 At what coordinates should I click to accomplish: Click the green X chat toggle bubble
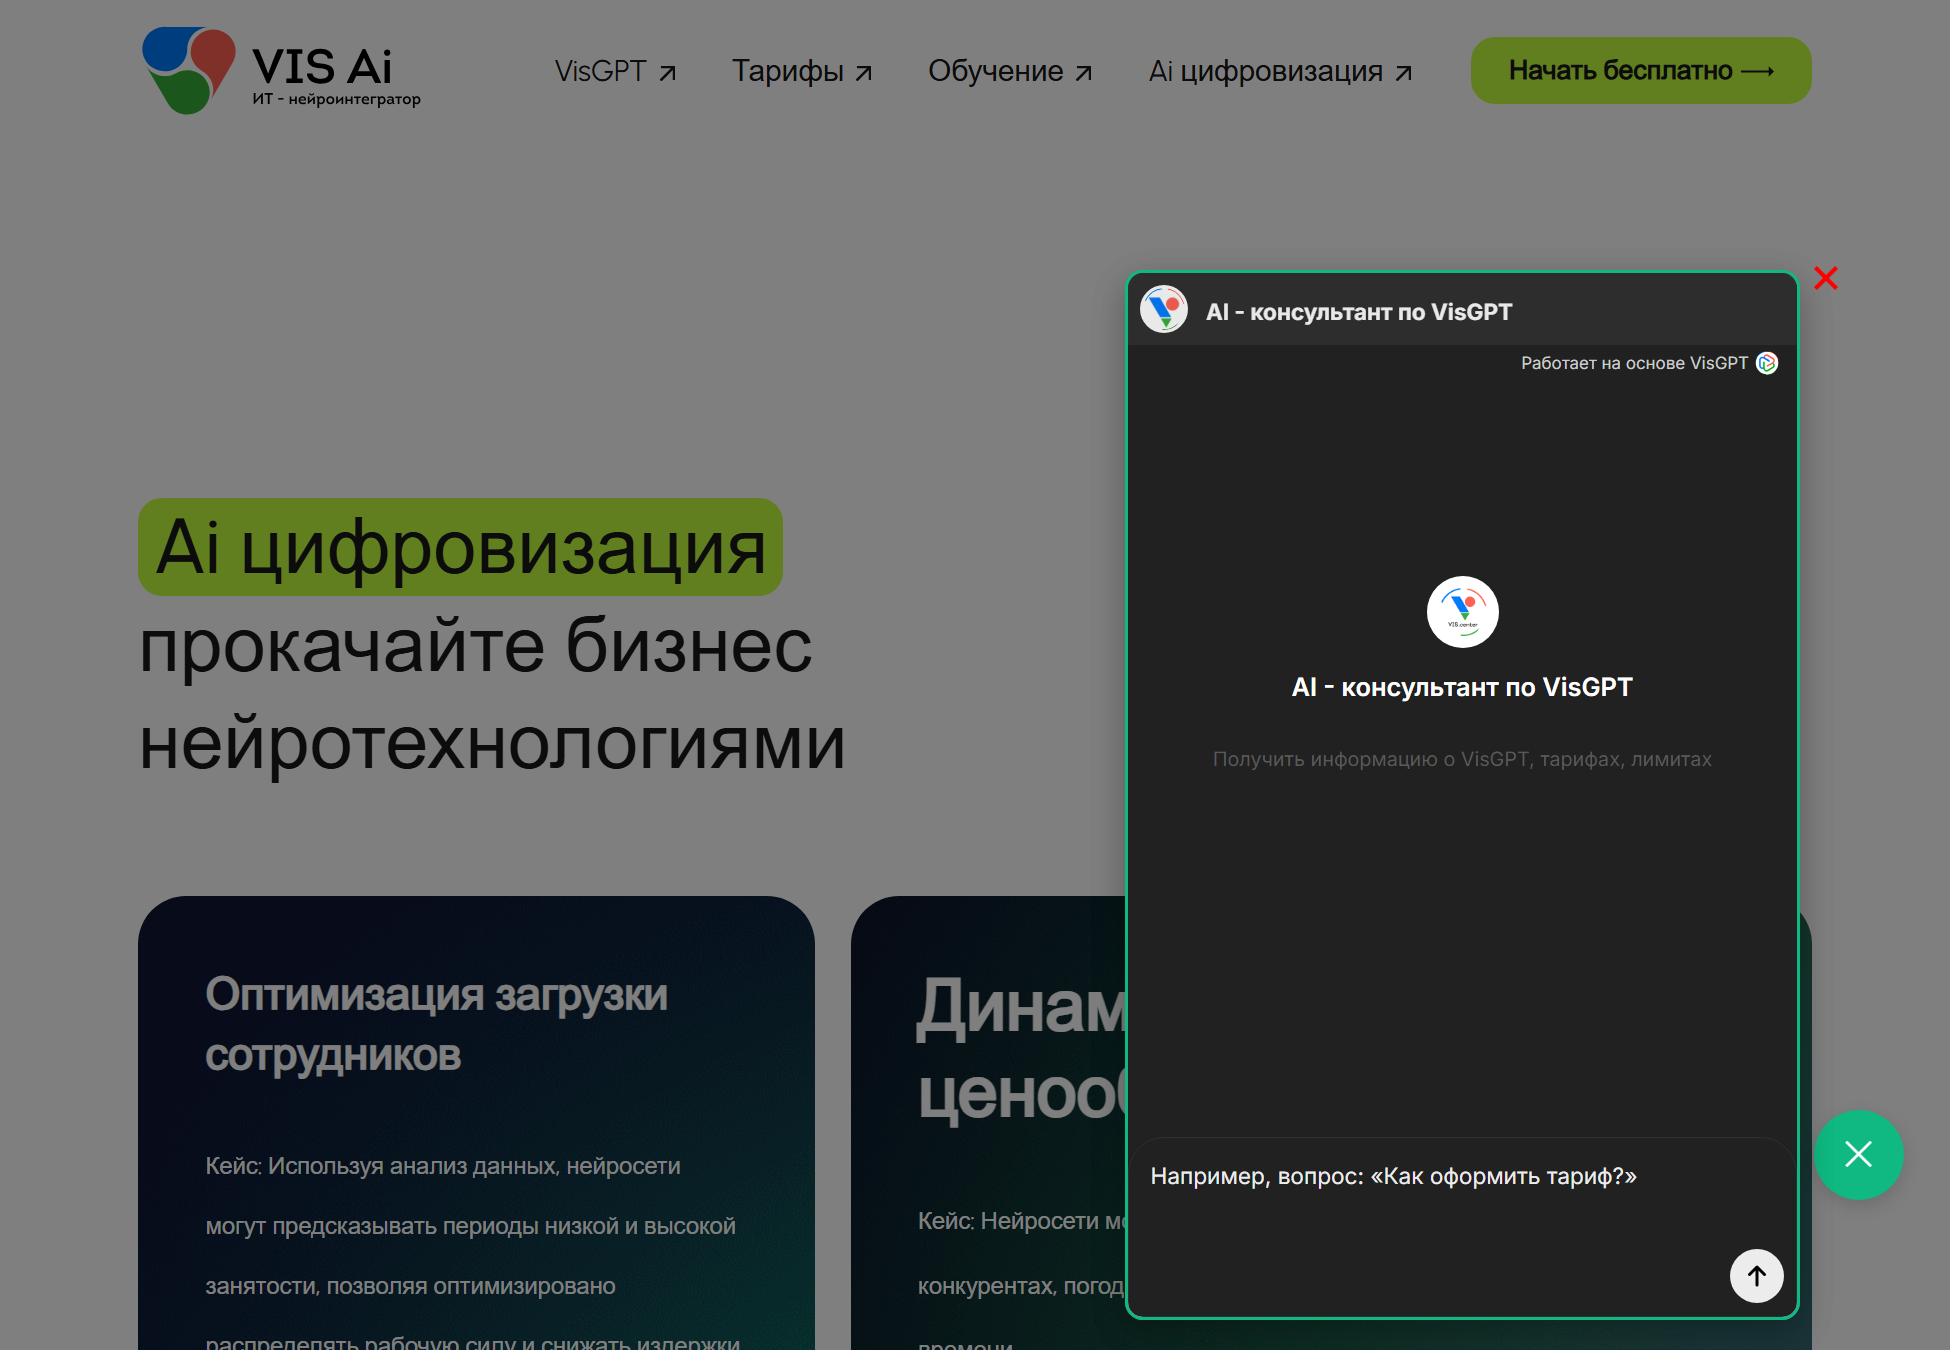tap(1858, 1155)
